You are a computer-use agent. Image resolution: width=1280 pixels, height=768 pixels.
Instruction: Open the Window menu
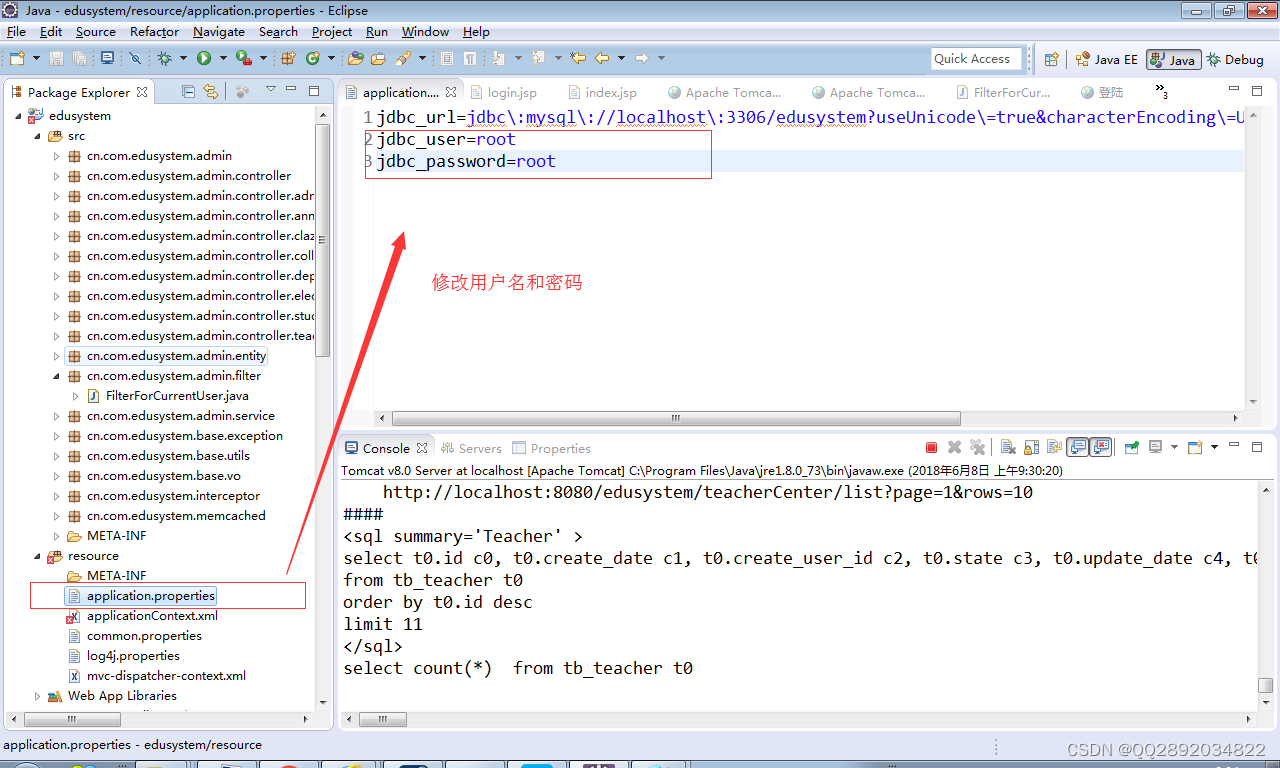coord(424,31)
